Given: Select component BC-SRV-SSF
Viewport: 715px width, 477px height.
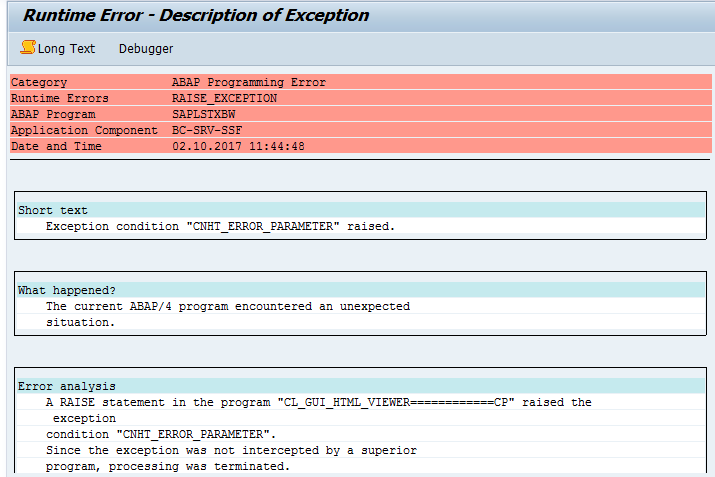Looking at the screenshot, I should pyautogui.click(x=207, y=130).
